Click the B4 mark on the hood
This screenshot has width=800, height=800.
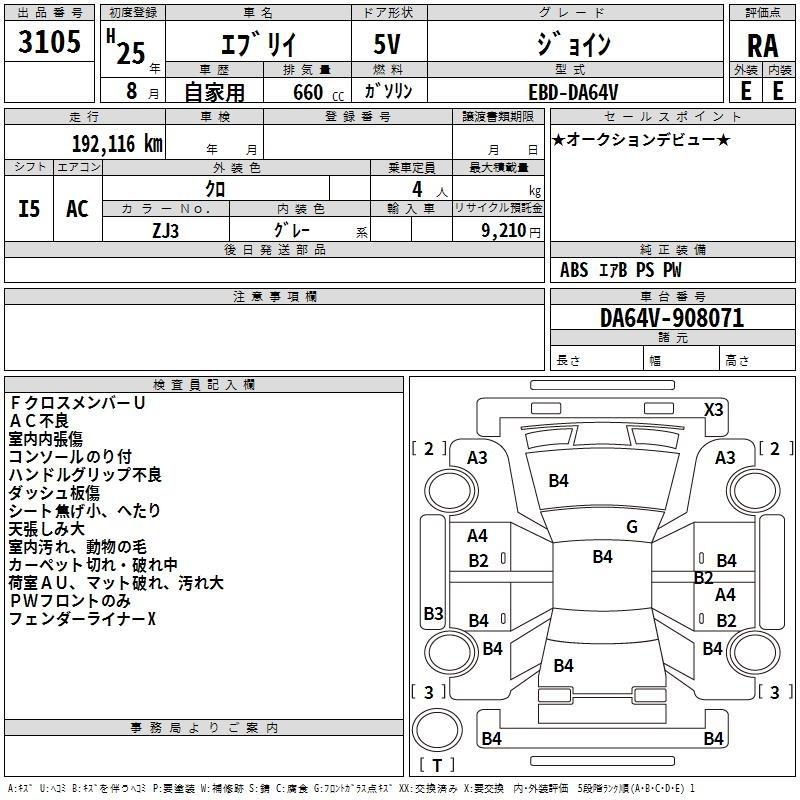[558, 481]
